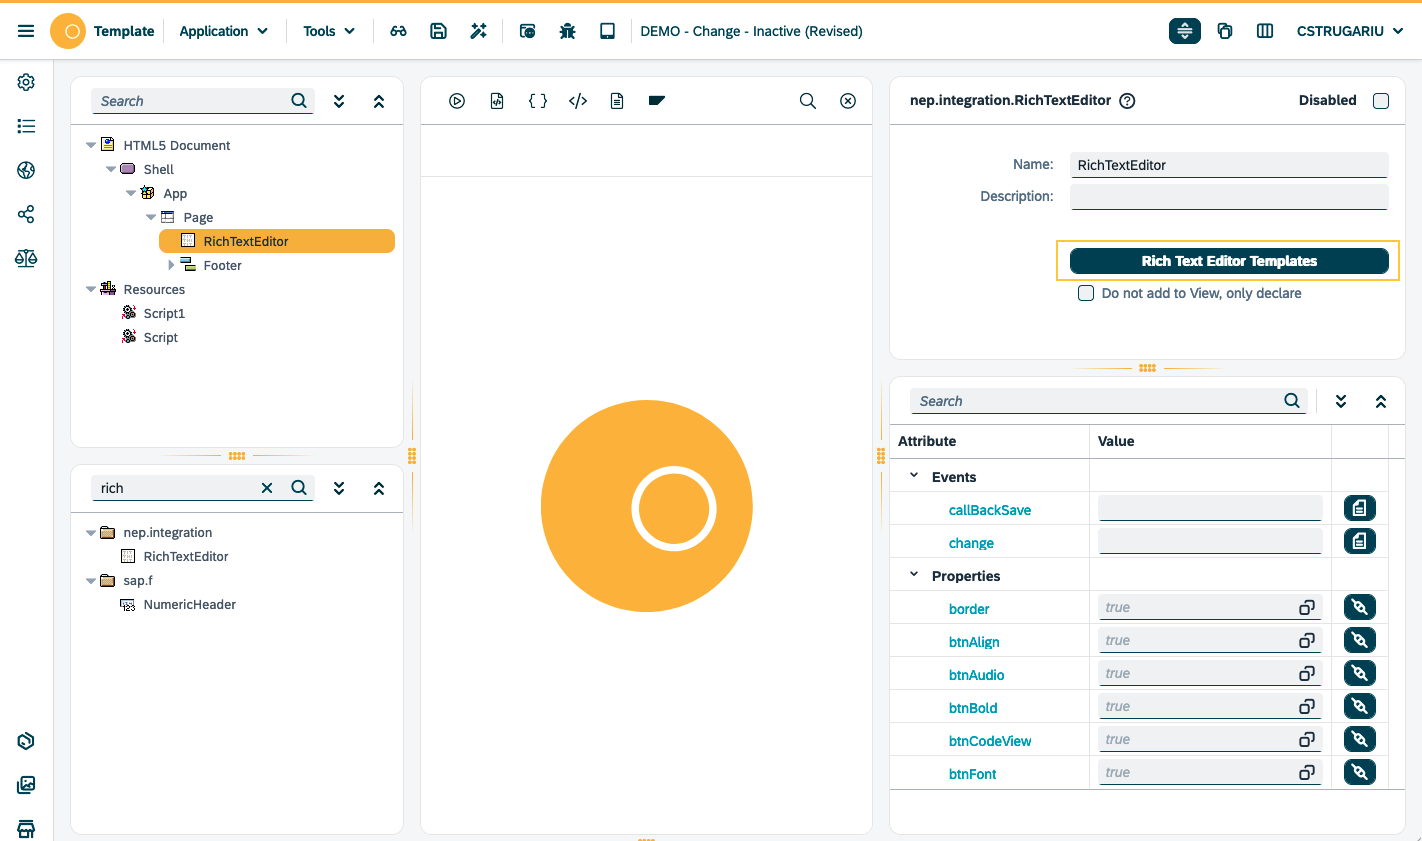Viewport: 1422px width, 841px height.
Task: Open mobile device preview icon
Action: pos(607,31)
